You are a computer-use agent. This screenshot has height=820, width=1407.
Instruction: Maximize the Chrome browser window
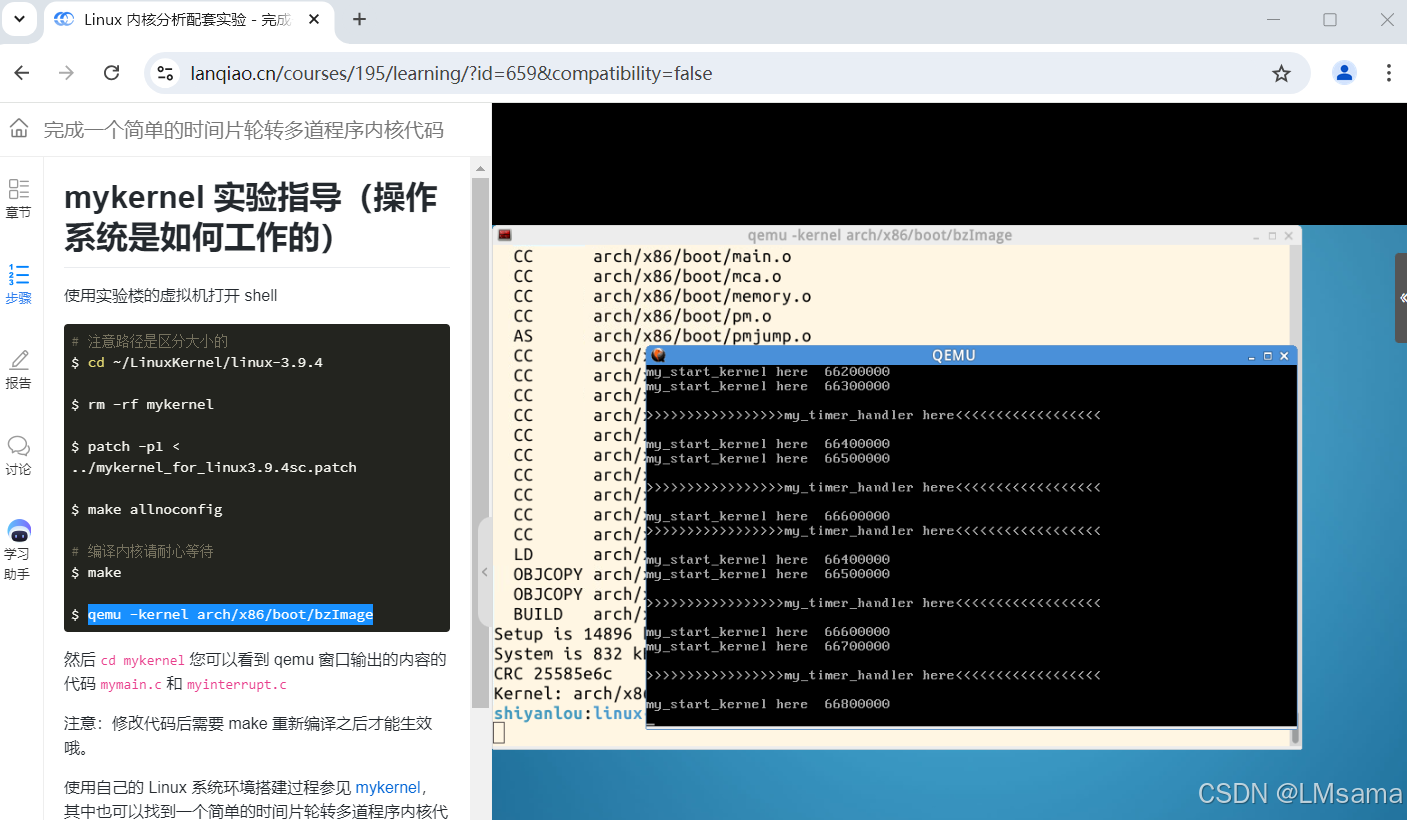(1330, 19)
